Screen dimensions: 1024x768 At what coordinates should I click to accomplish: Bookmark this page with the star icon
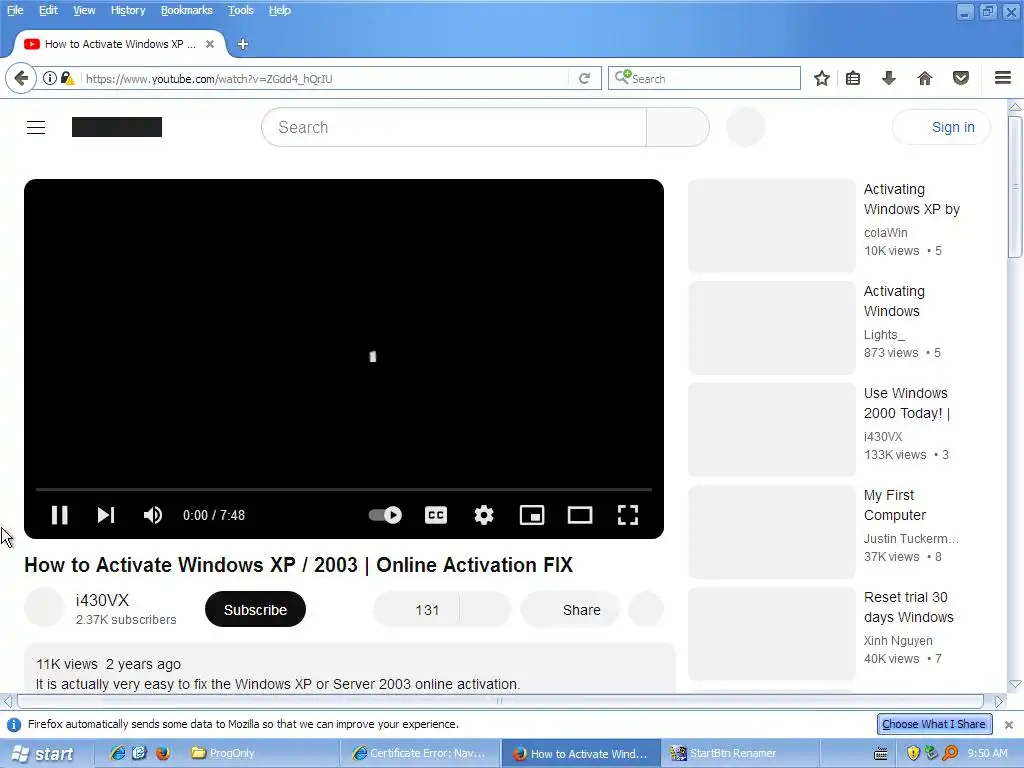tap(822, 78)
